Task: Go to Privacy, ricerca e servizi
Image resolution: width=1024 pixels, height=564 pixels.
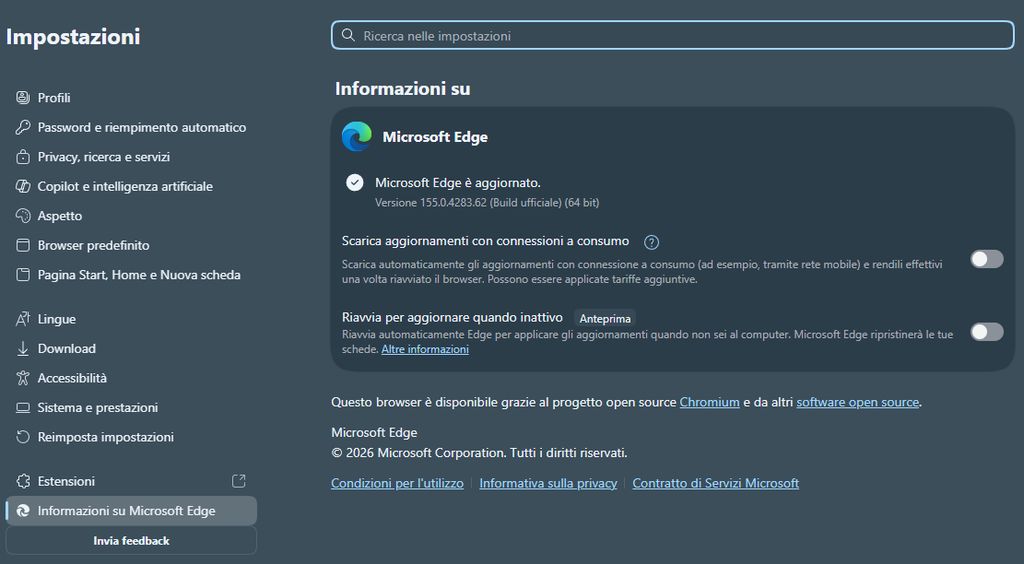Action: click(131, 157)
